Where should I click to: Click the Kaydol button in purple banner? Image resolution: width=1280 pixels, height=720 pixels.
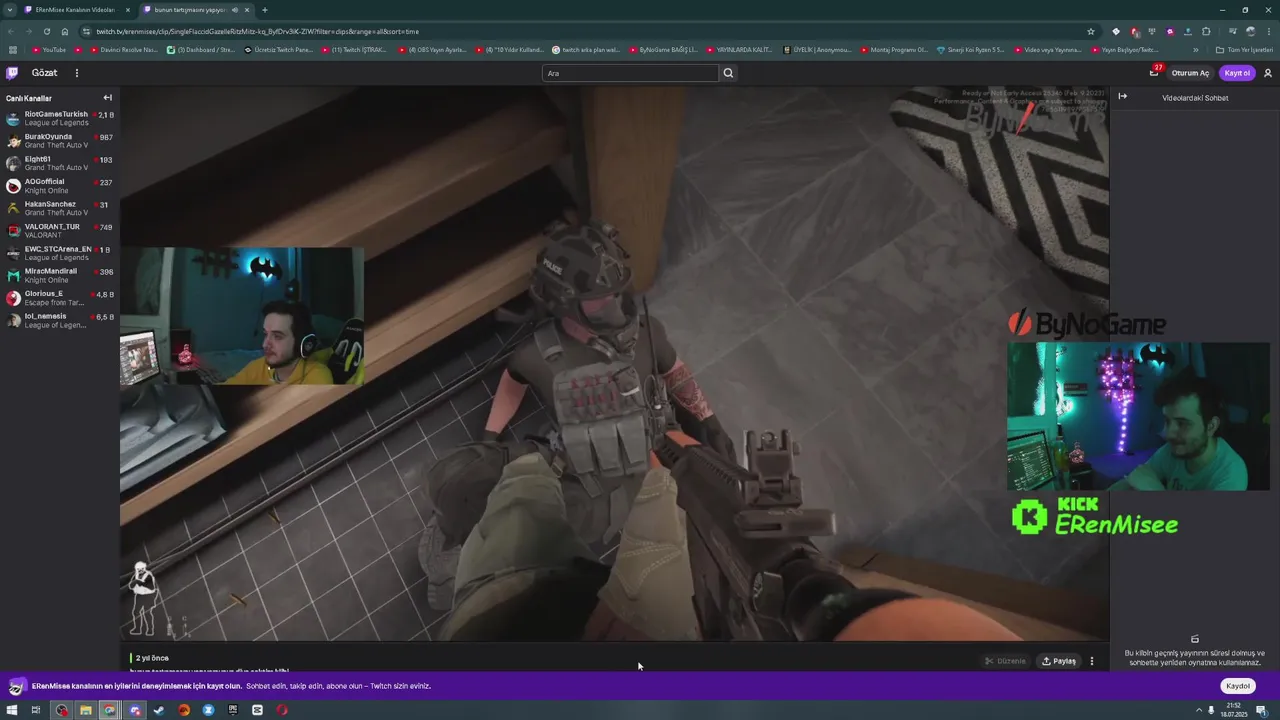point(1238,686)
